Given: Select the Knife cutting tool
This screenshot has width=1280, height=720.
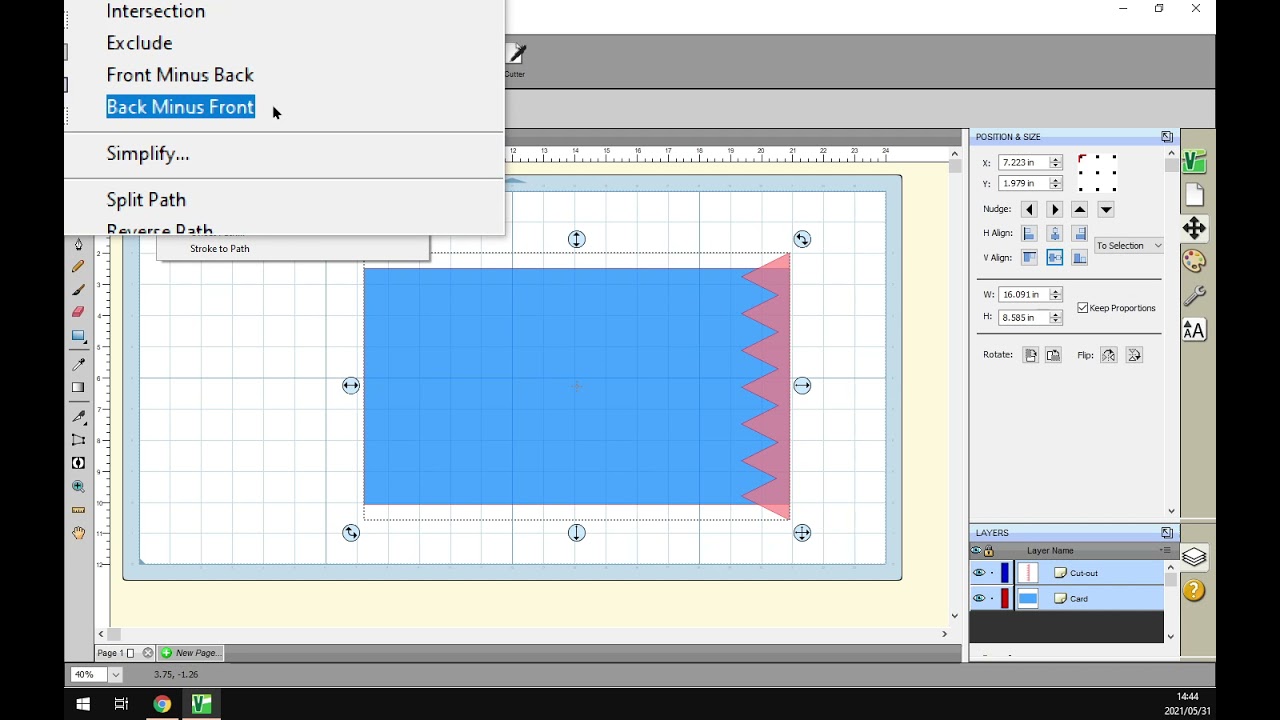Looking at the screenshot, I should pyautogui.click(x=78, y=415).
